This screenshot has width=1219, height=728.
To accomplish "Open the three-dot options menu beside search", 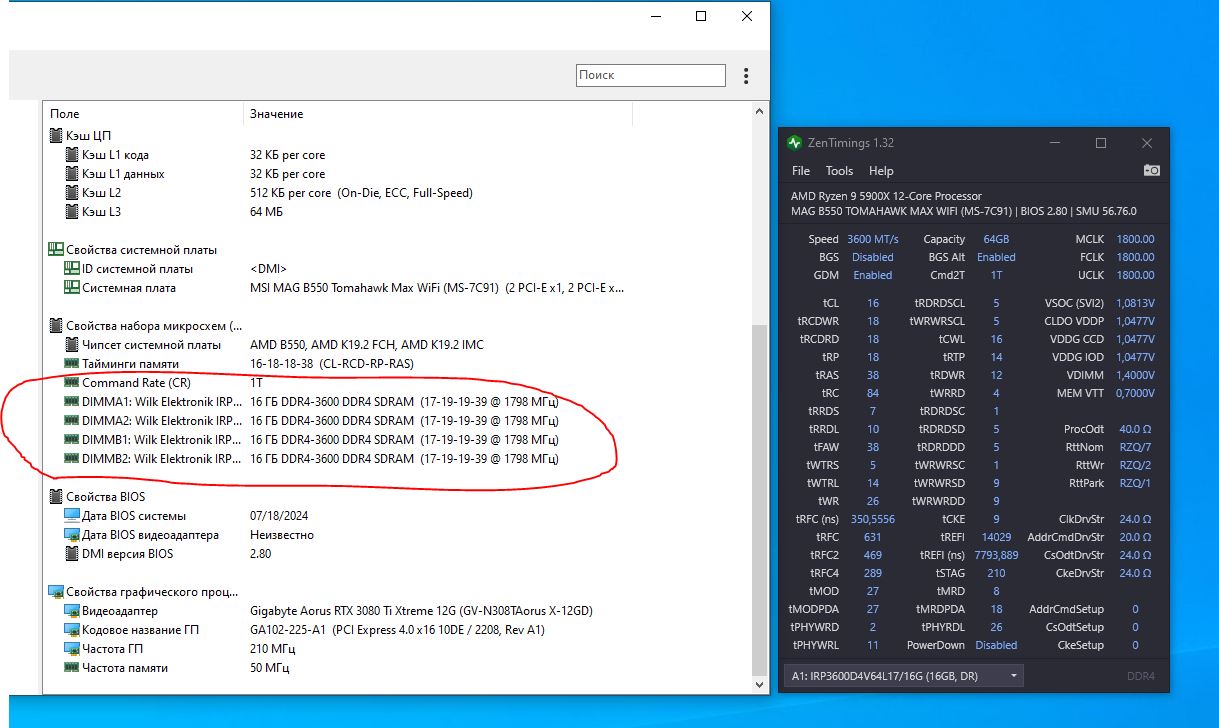I will (746, 76).
